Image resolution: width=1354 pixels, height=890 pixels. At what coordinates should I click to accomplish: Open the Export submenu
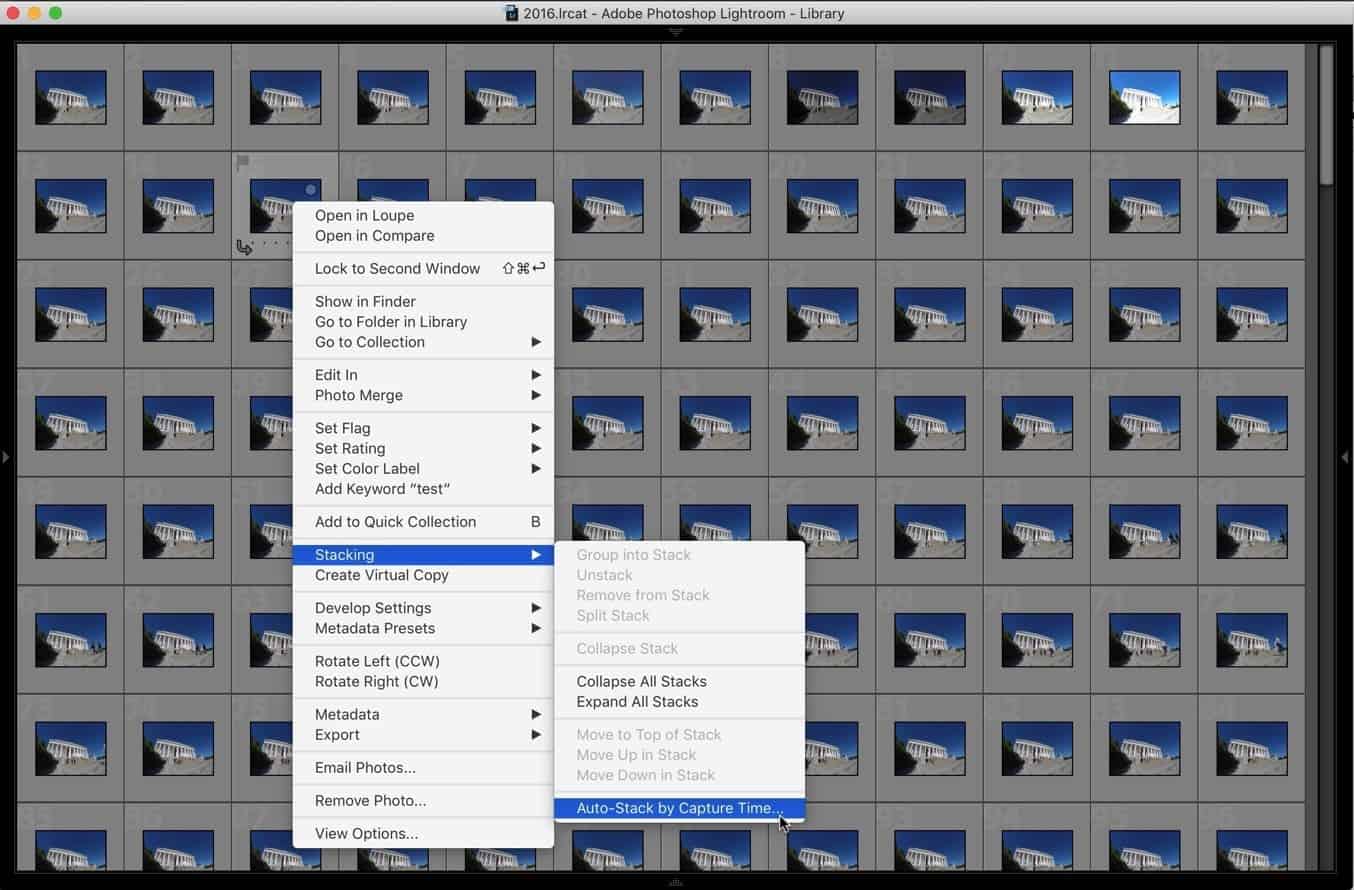pos(423,735)
